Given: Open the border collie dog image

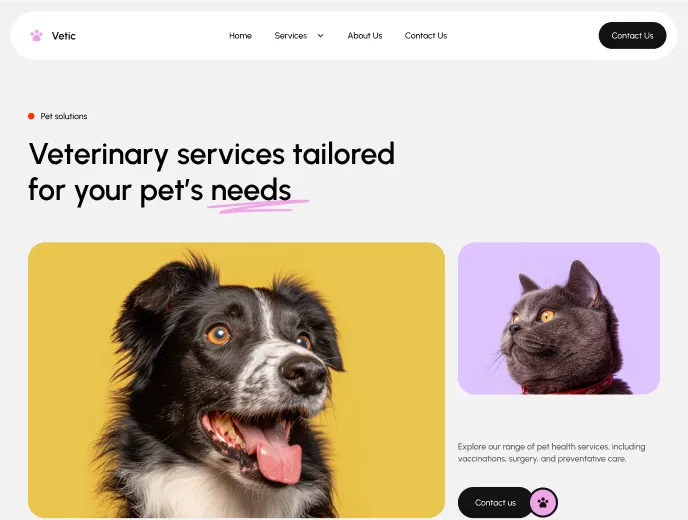Looking at the screenshot, I should coord(236,380).
